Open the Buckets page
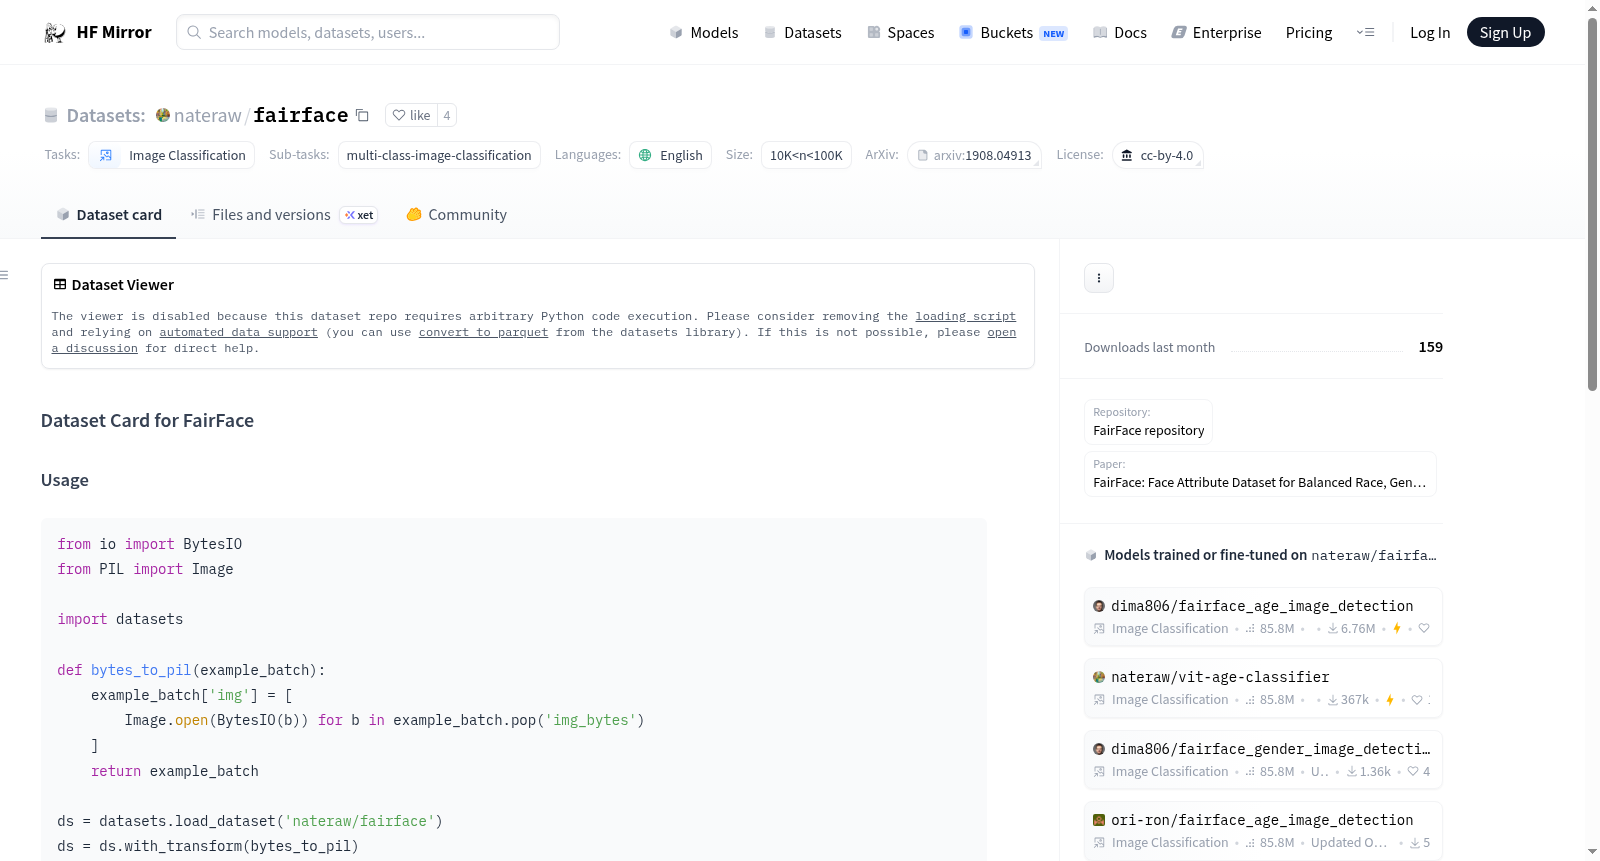This screenshot has height=861, width=1600. pyautogui.click(x=1013, y=33)
